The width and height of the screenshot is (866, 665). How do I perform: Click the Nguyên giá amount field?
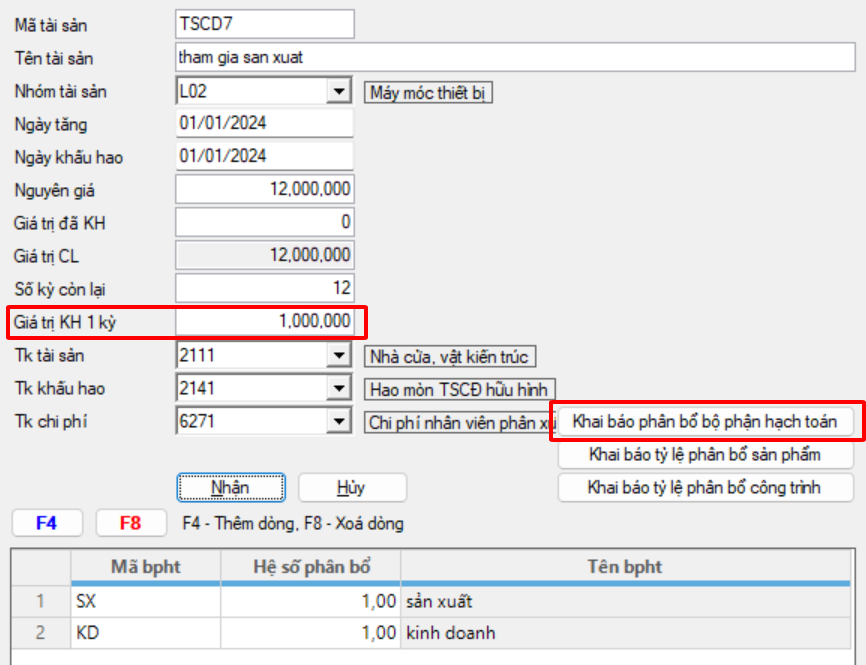pos(264,189)
